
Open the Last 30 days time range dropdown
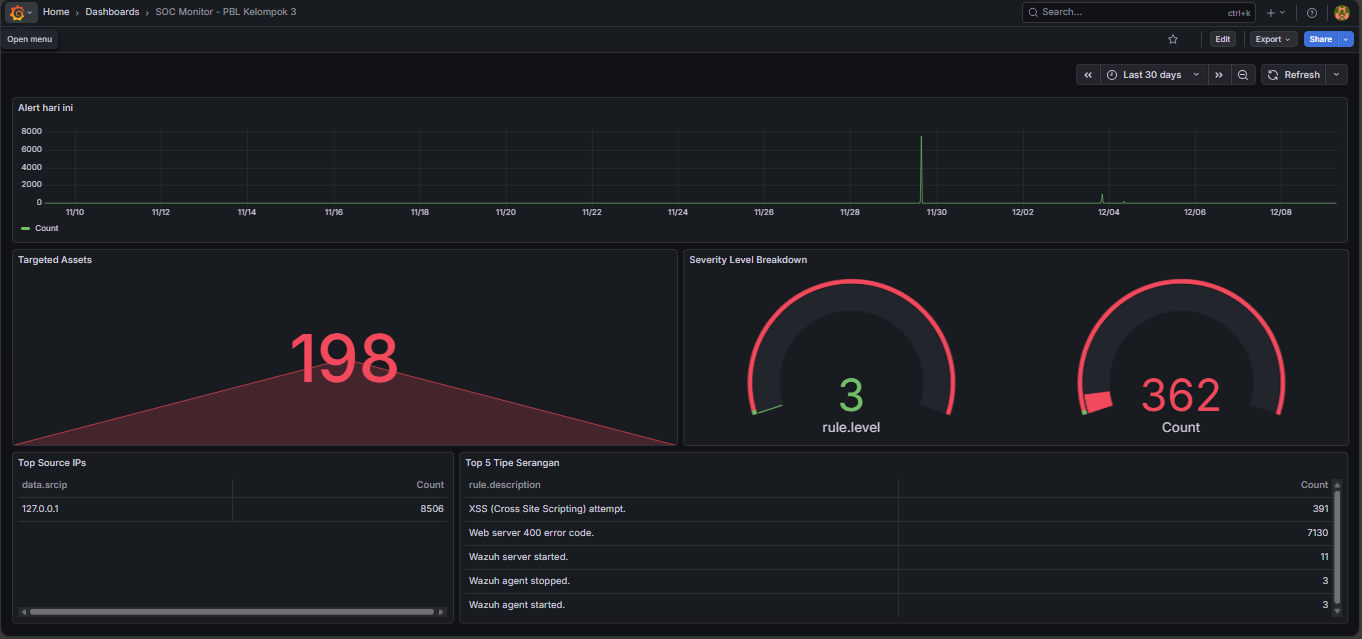tap(1152, 74)
